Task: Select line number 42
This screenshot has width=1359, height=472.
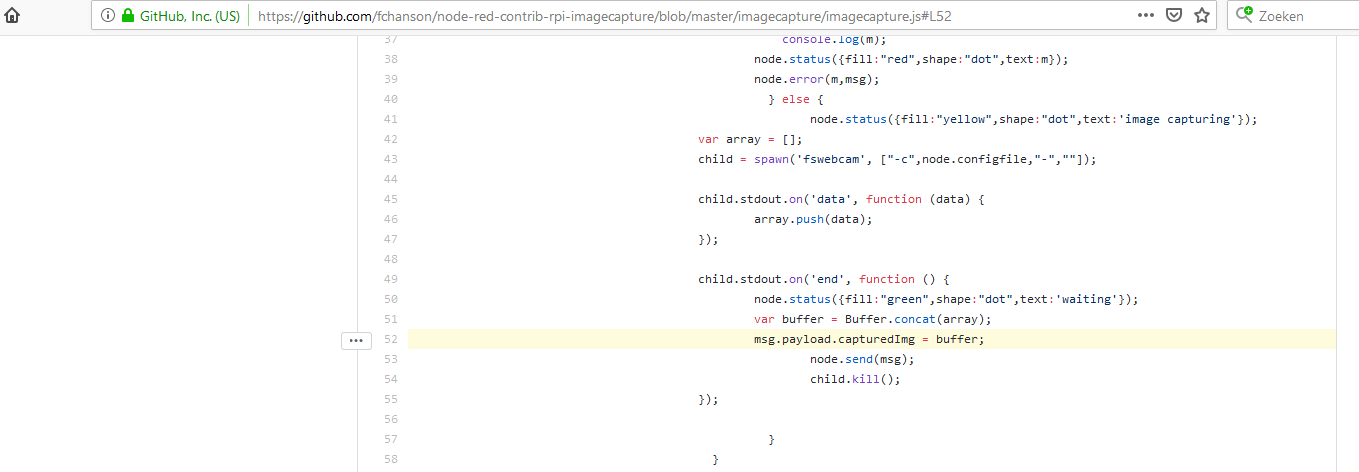Action: pos(390,139)
